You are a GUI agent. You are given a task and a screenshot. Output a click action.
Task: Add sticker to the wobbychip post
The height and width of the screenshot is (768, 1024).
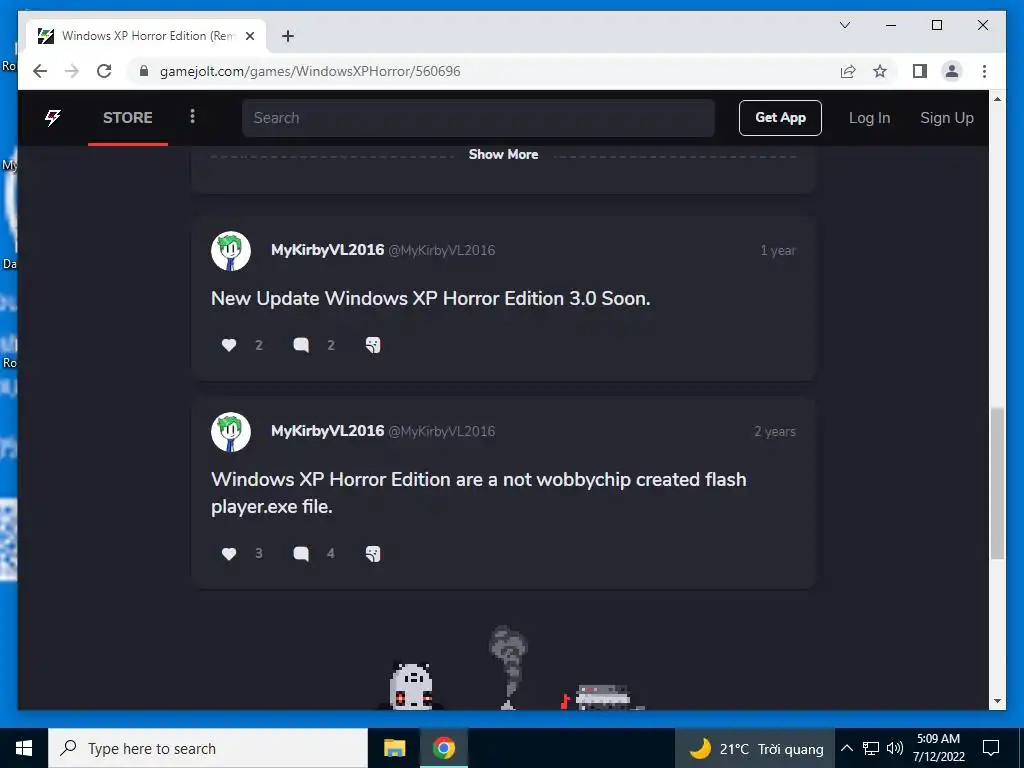(x=373, y=554)
